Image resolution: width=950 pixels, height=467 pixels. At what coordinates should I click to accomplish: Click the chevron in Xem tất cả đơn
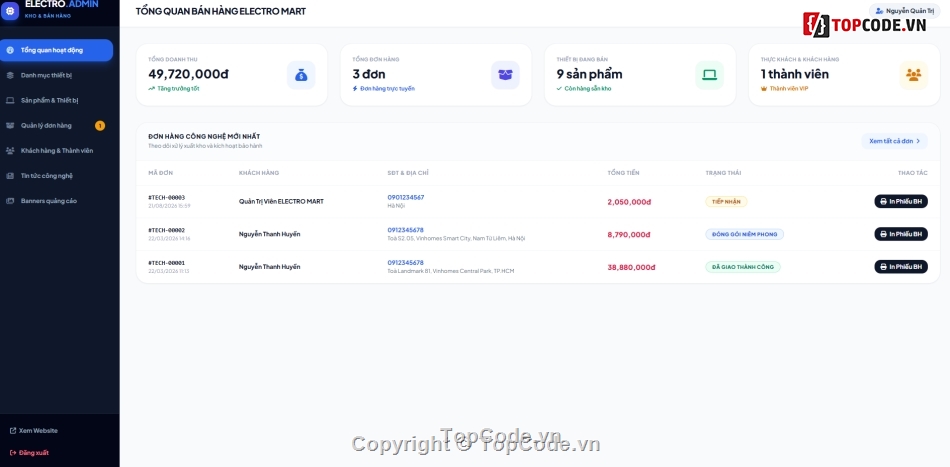click(918, 141)
